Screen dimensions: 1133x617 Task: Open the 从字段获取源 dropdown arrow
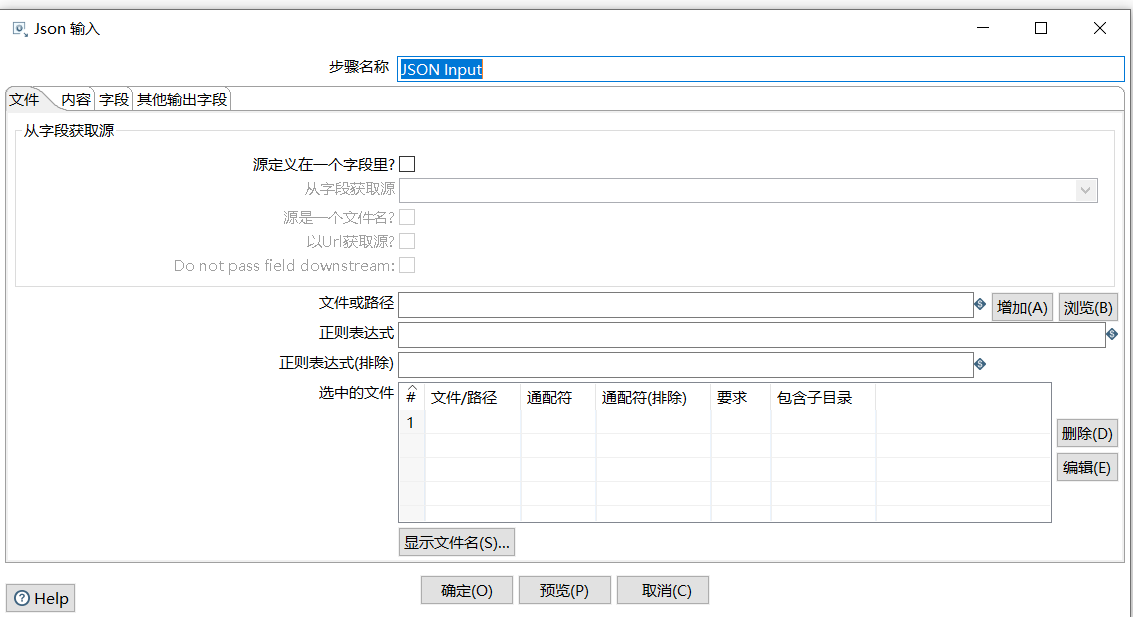coord(1085,191)
